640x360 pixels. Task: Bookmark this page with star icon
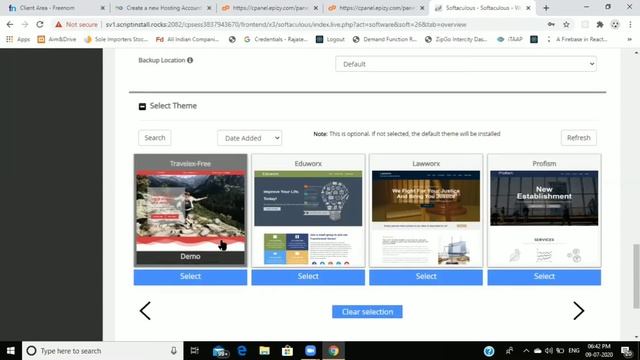click(566, 24)
